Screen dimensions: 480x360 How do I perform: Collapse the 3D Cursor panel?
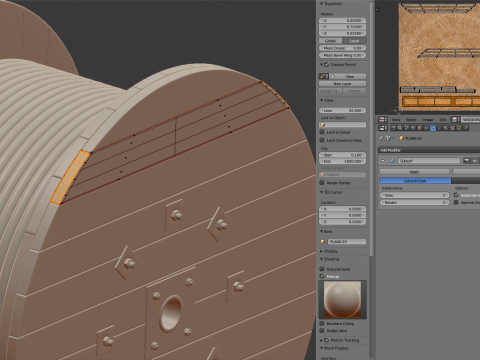point(322,192)
